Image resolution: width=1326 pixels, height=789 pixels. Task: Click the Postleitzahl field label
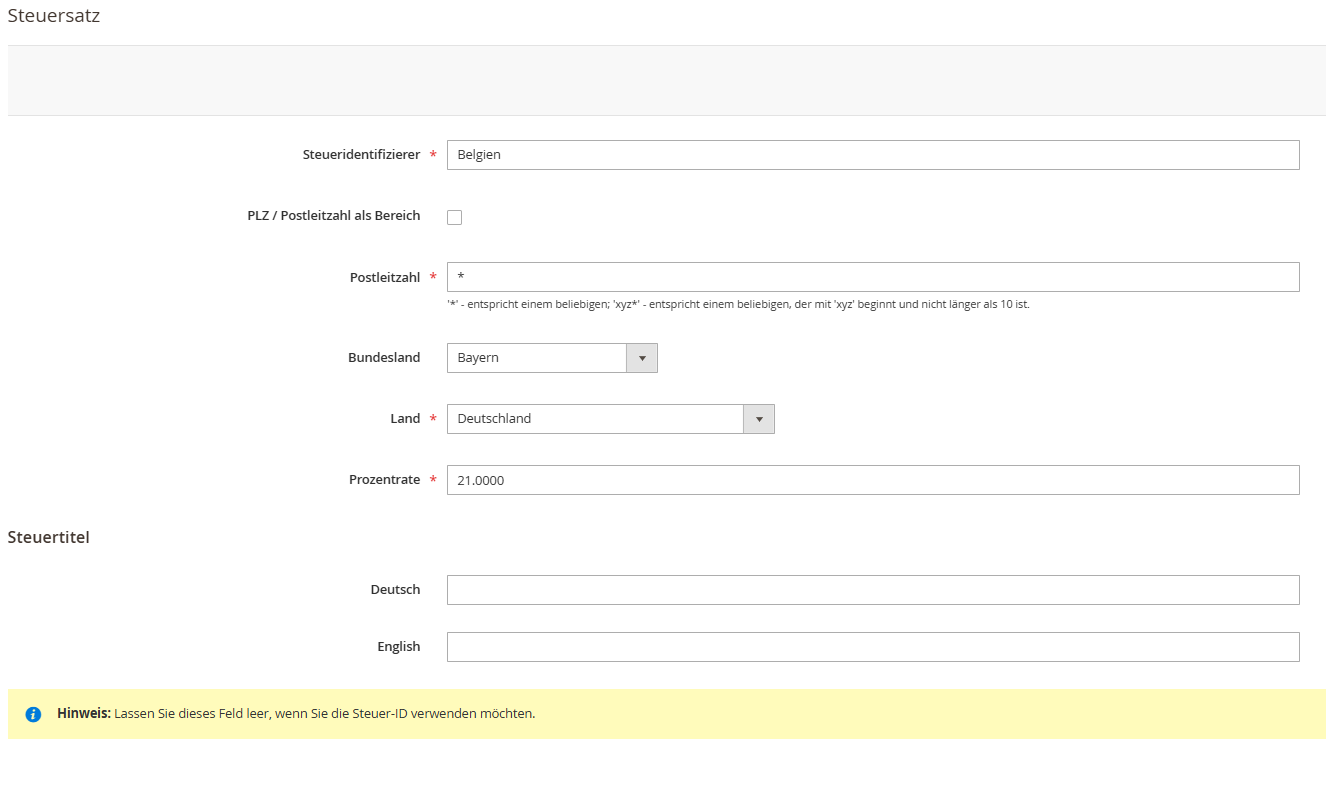(x=385, y=277)
